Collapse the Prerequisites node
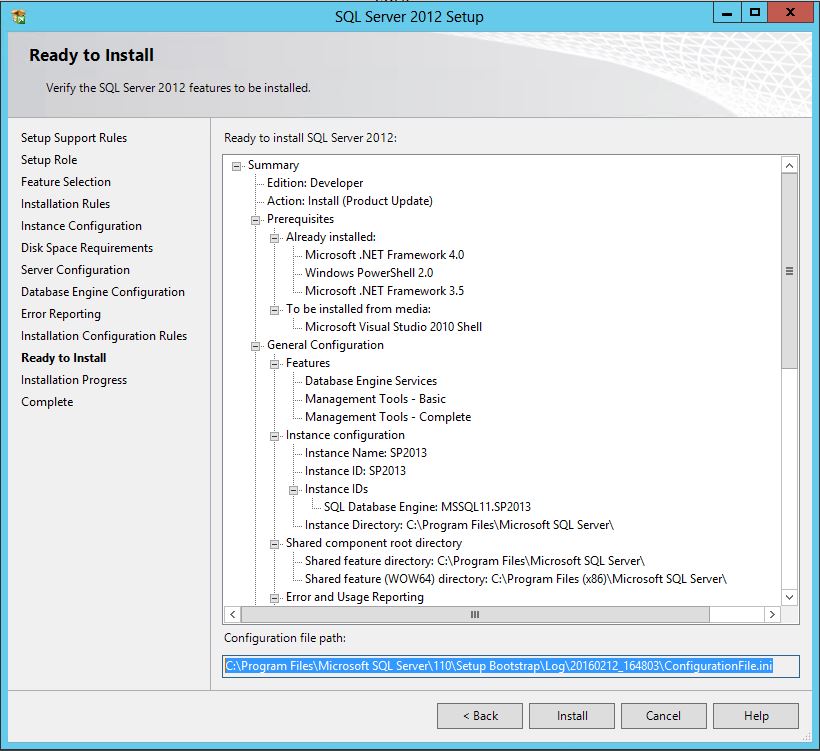The height and width of the screenshot is (751, 820). [255, 220]
